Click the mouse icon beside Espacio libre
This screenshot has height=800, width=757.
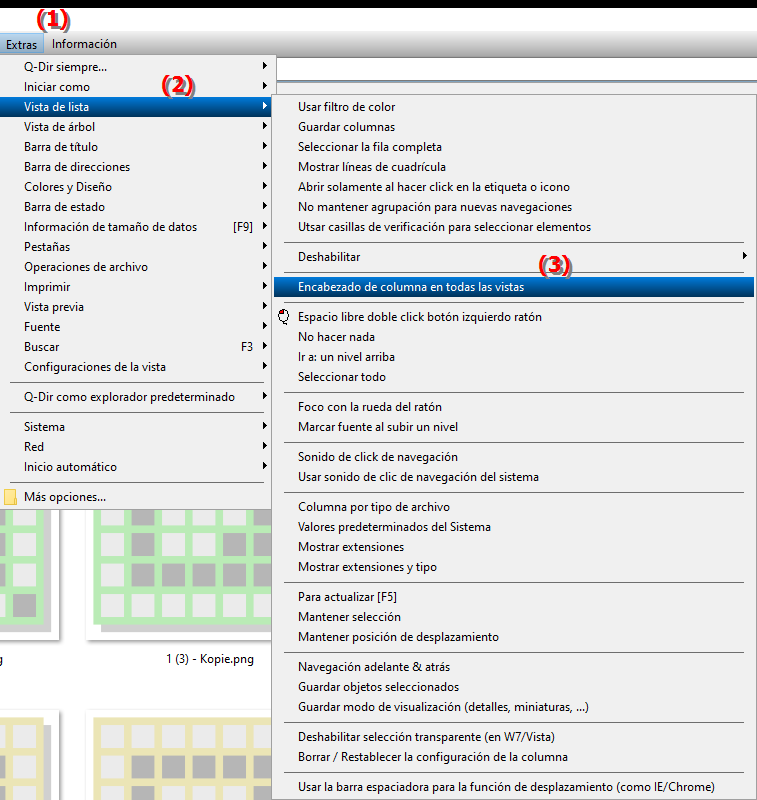[284, 317]
